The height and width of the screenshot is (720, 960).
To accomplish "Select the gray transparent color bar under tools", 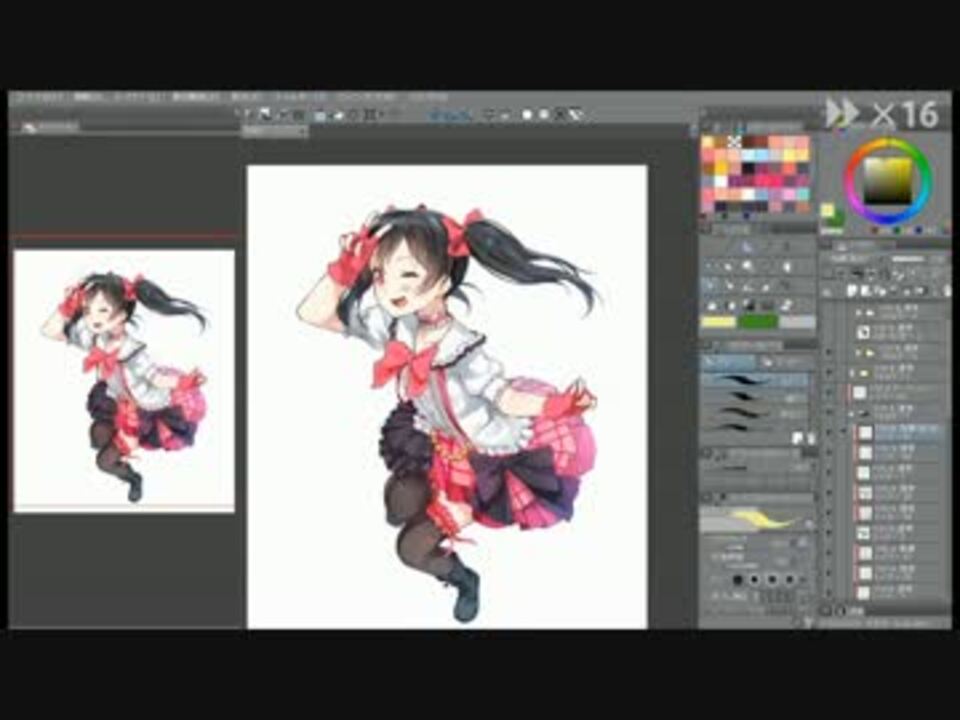I will tap(797, 322).
